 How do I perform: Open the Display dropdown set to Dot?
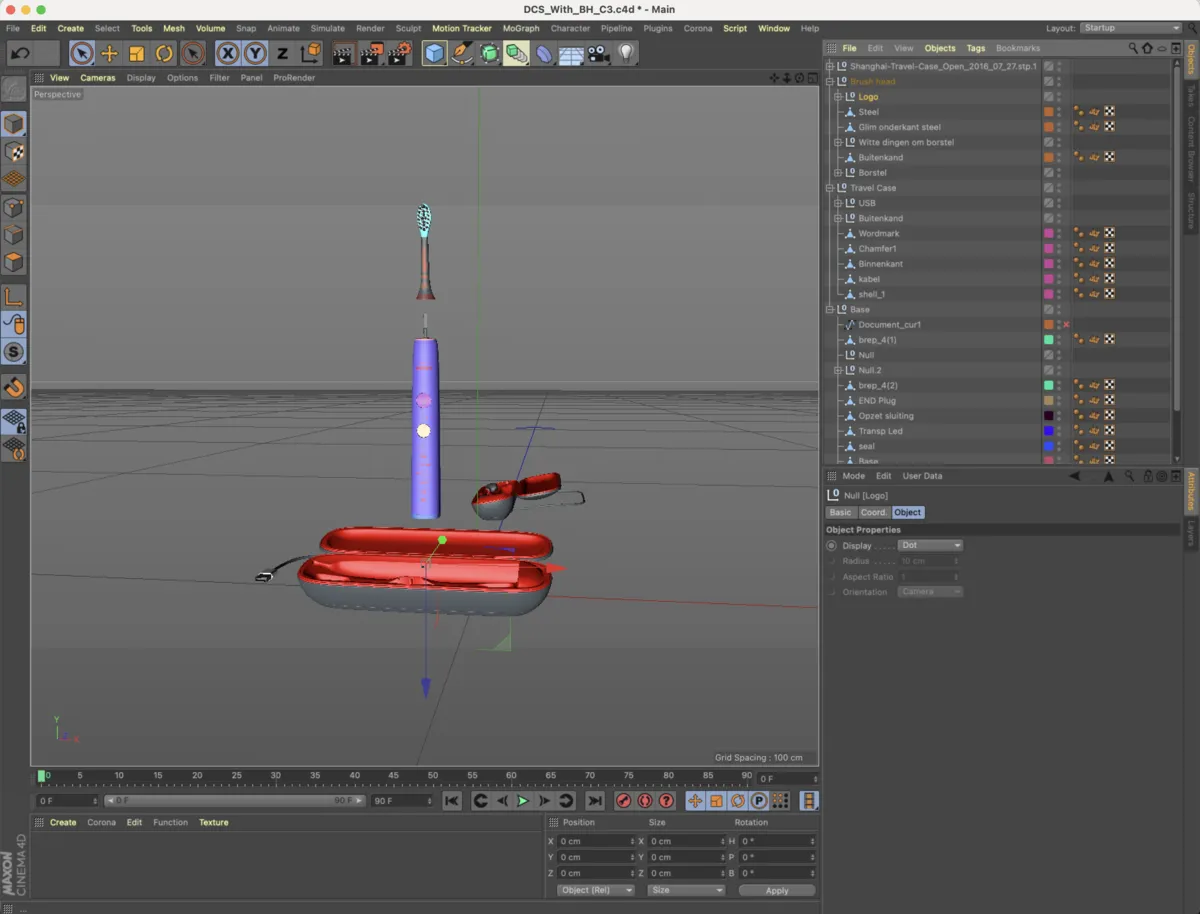click(x=930, y=545)
